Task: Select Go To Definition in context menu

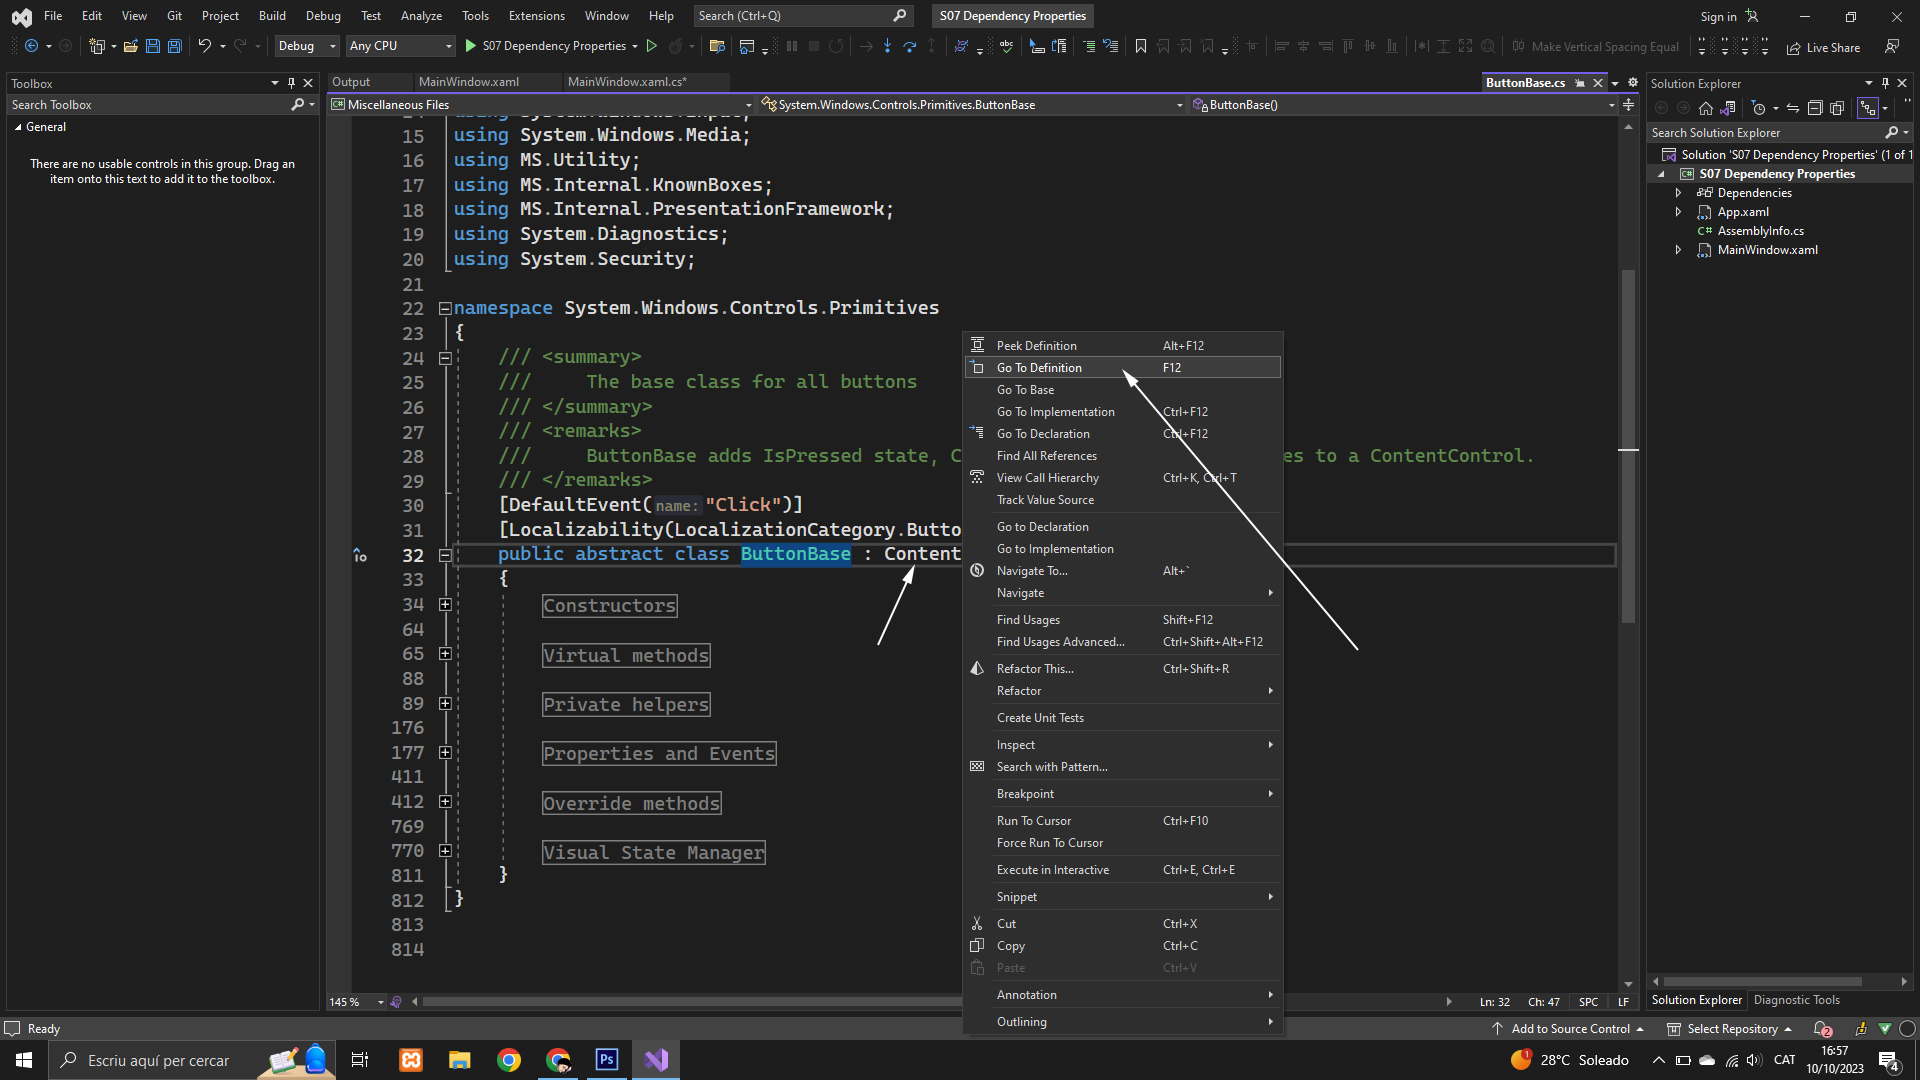Action: click(1039, 368)
